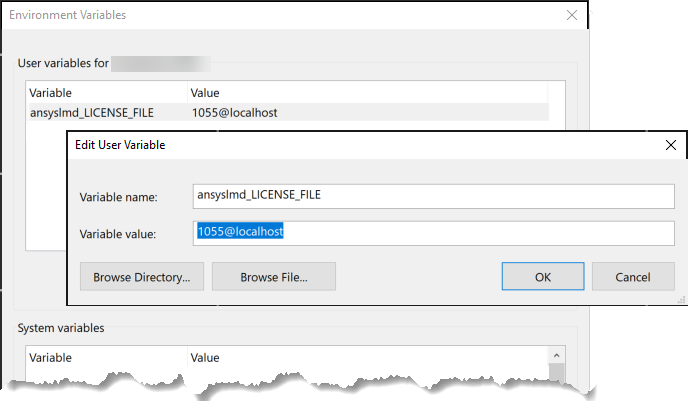Close the Environment Variables window
The image size is (688, 401).
(572, 15)
